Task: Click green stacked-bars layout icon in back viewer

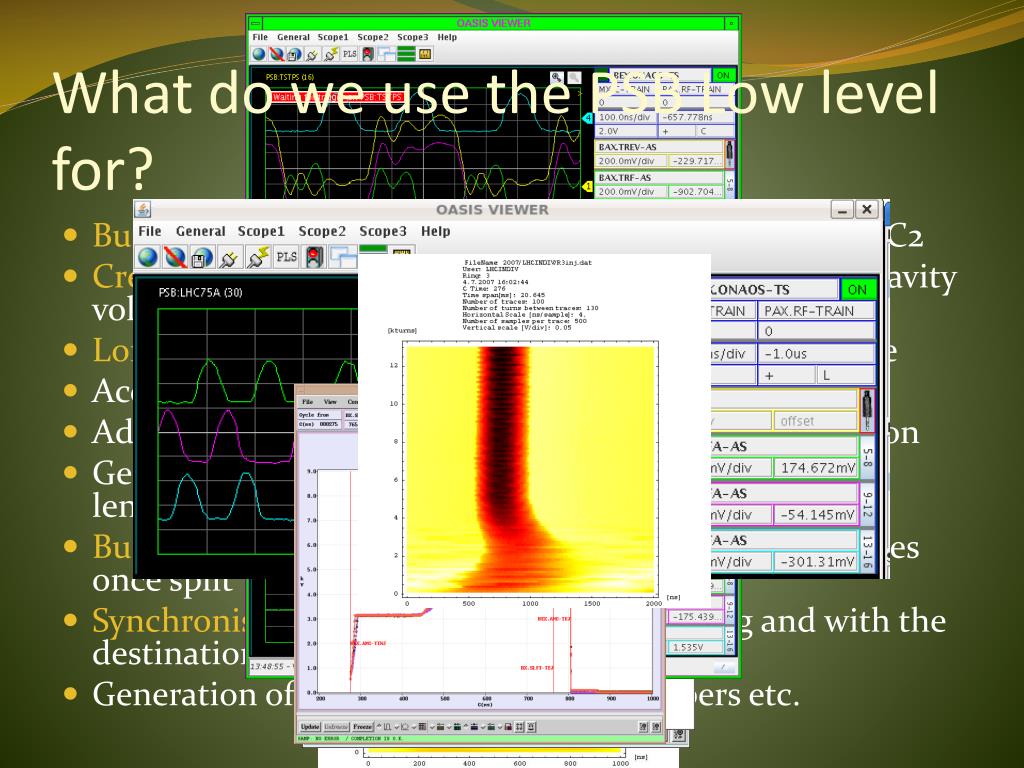Action: (406, 54)
